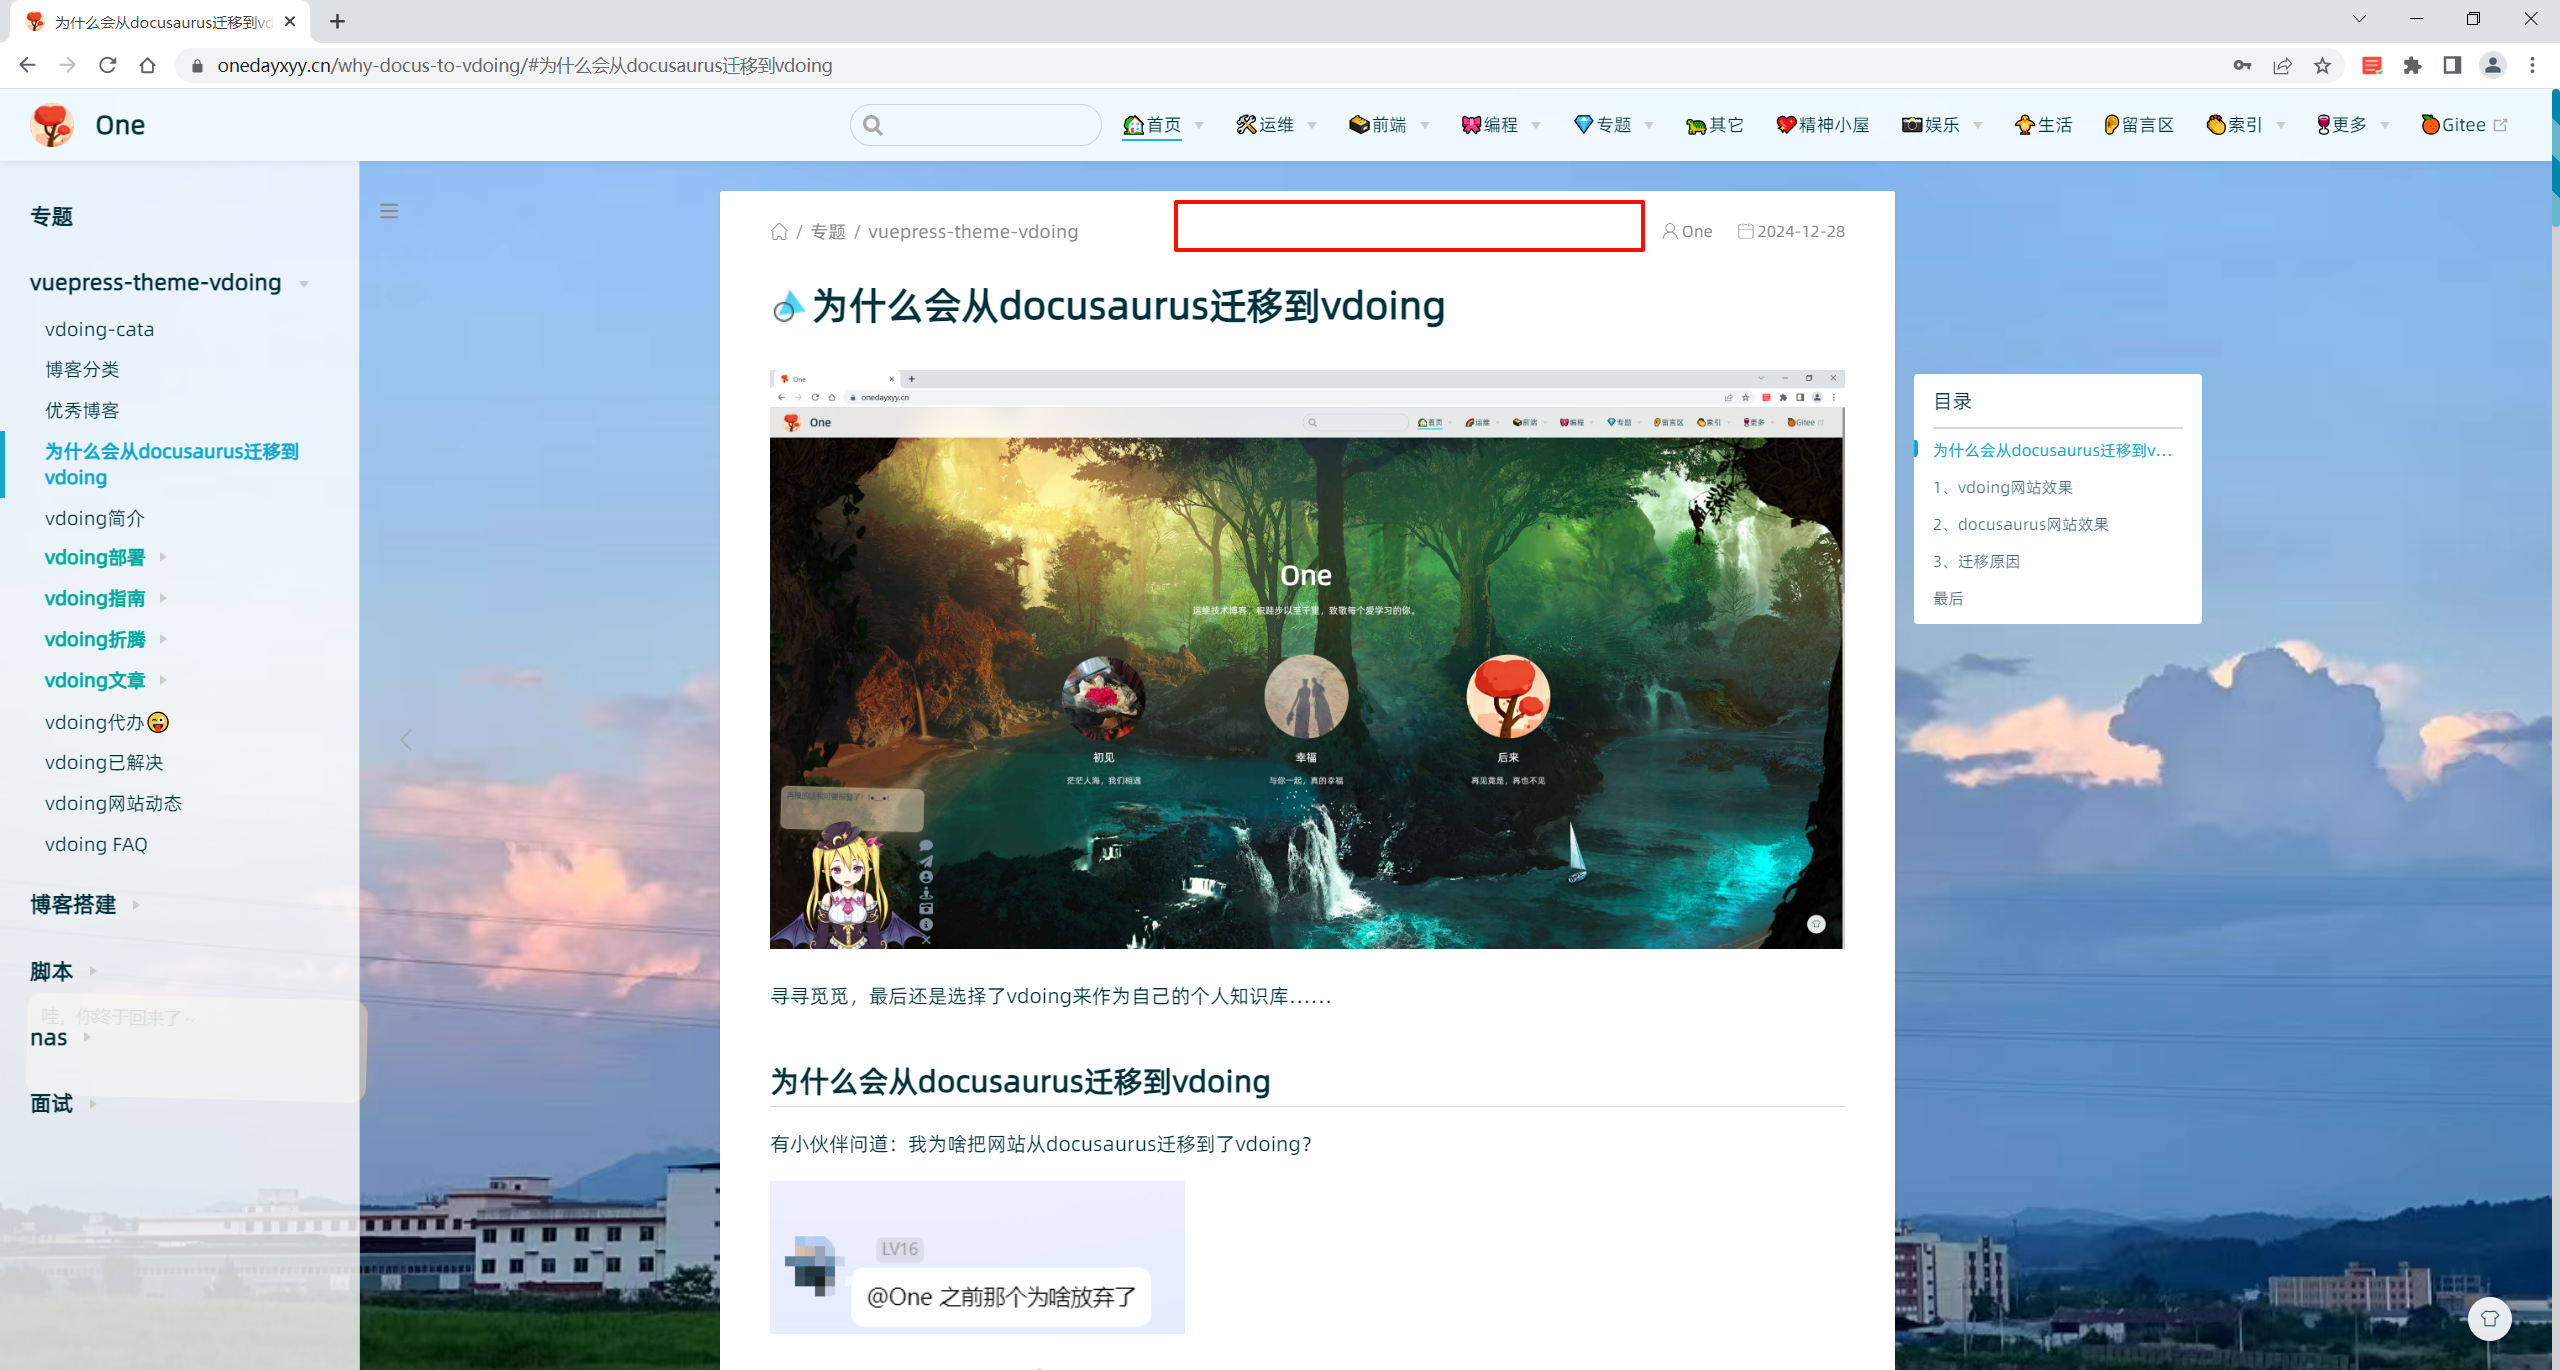The width and height of the screenshot is (2560, 1370).
Task: Open vdoing网站动态 sidebar page
Action: point(113,803)
